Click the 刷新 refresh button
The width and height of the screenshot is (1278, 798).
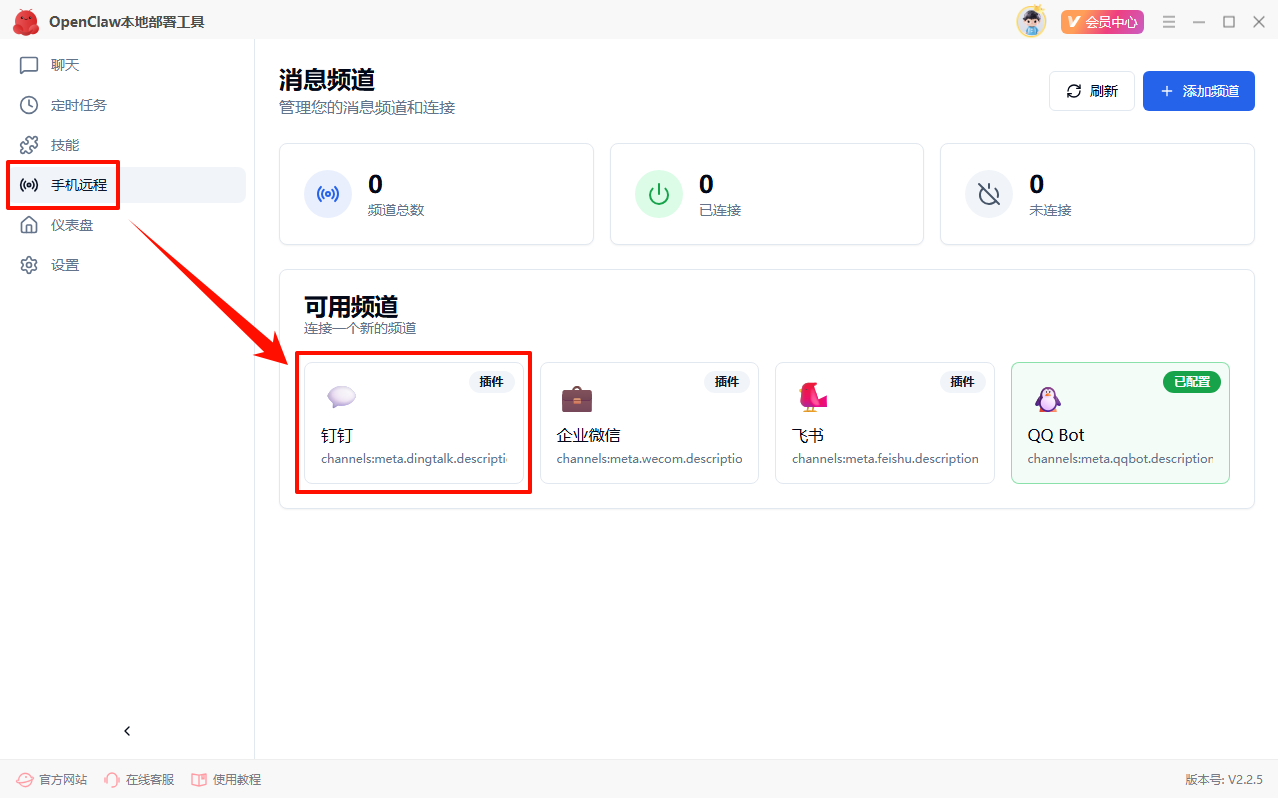(x=1091, y=91)
